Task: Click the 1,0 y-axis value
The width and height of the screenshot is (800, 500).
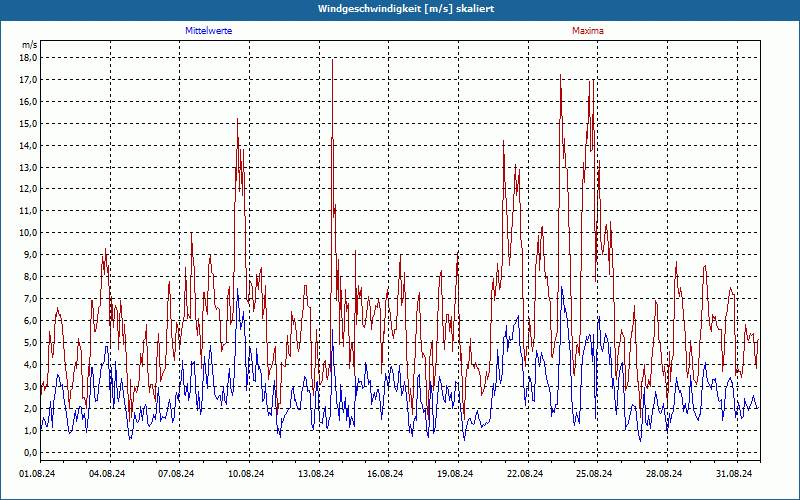Action: (x=31, y=430)
